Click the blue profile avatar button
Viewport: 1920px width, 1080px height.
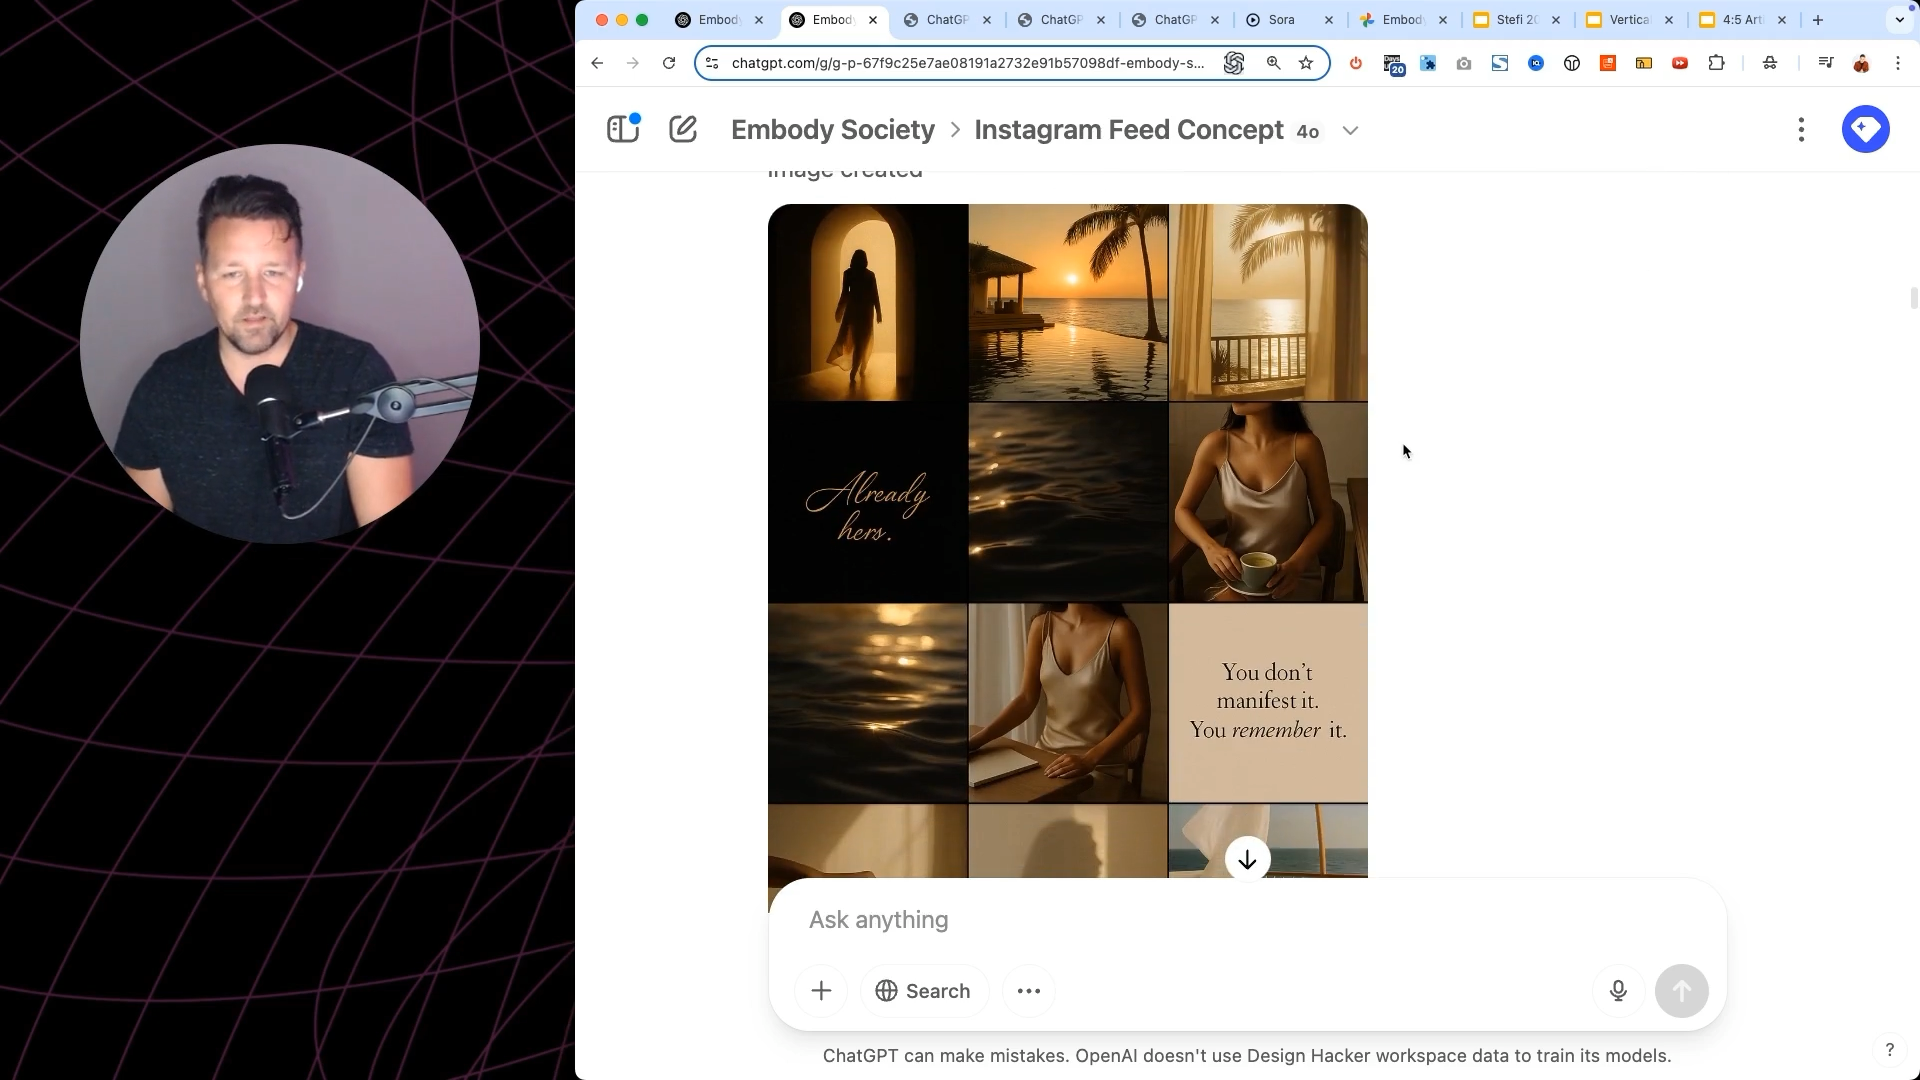(1865, 129)
